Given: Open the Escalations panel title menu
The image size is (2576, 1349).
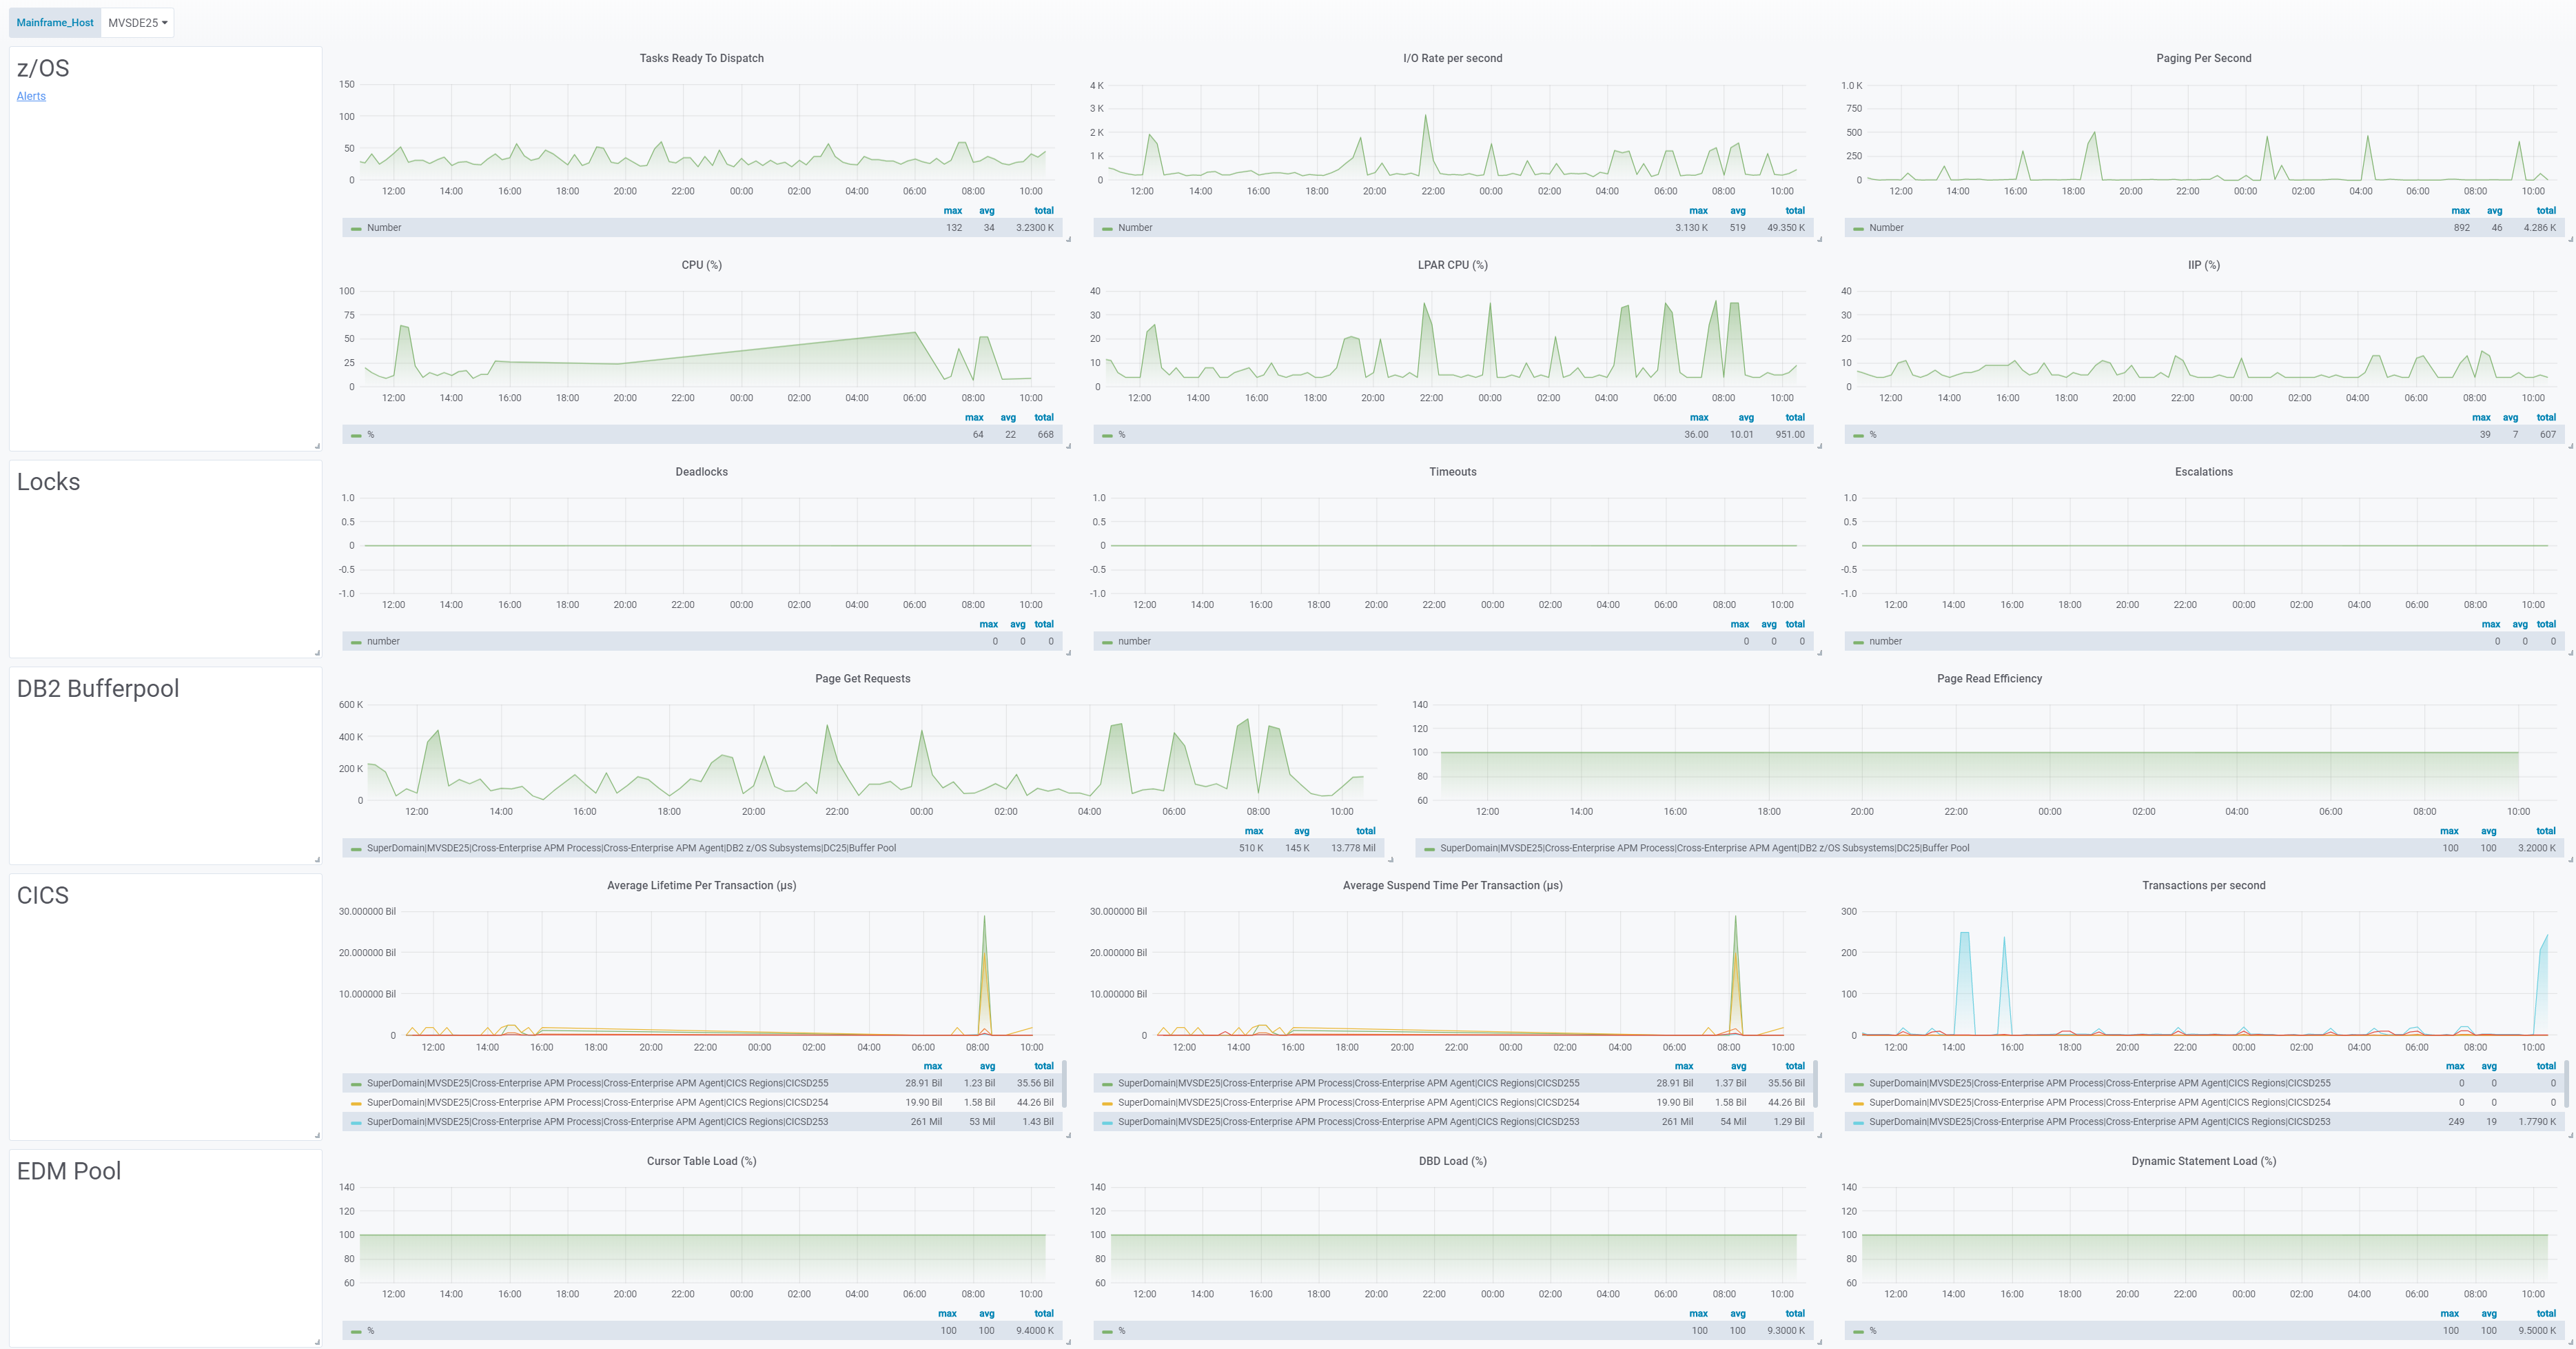Looking at the screenshot, I should click(2203, 472).
